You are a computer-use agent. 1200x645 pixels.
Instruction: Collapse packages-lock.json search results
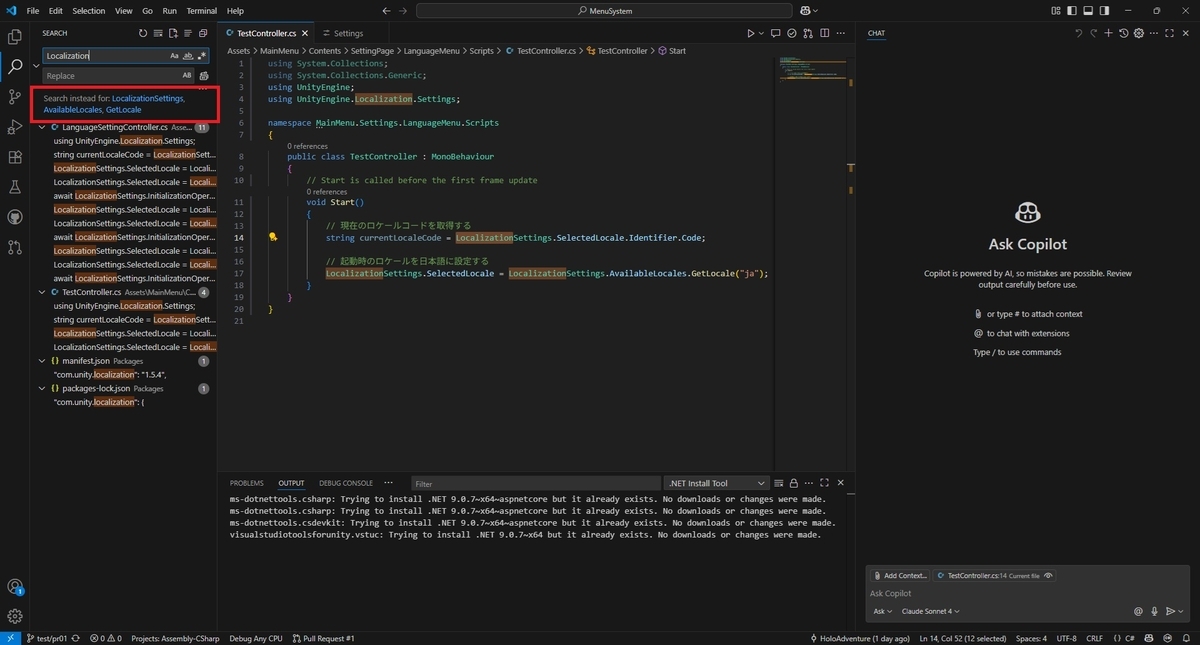click(43, 388)
